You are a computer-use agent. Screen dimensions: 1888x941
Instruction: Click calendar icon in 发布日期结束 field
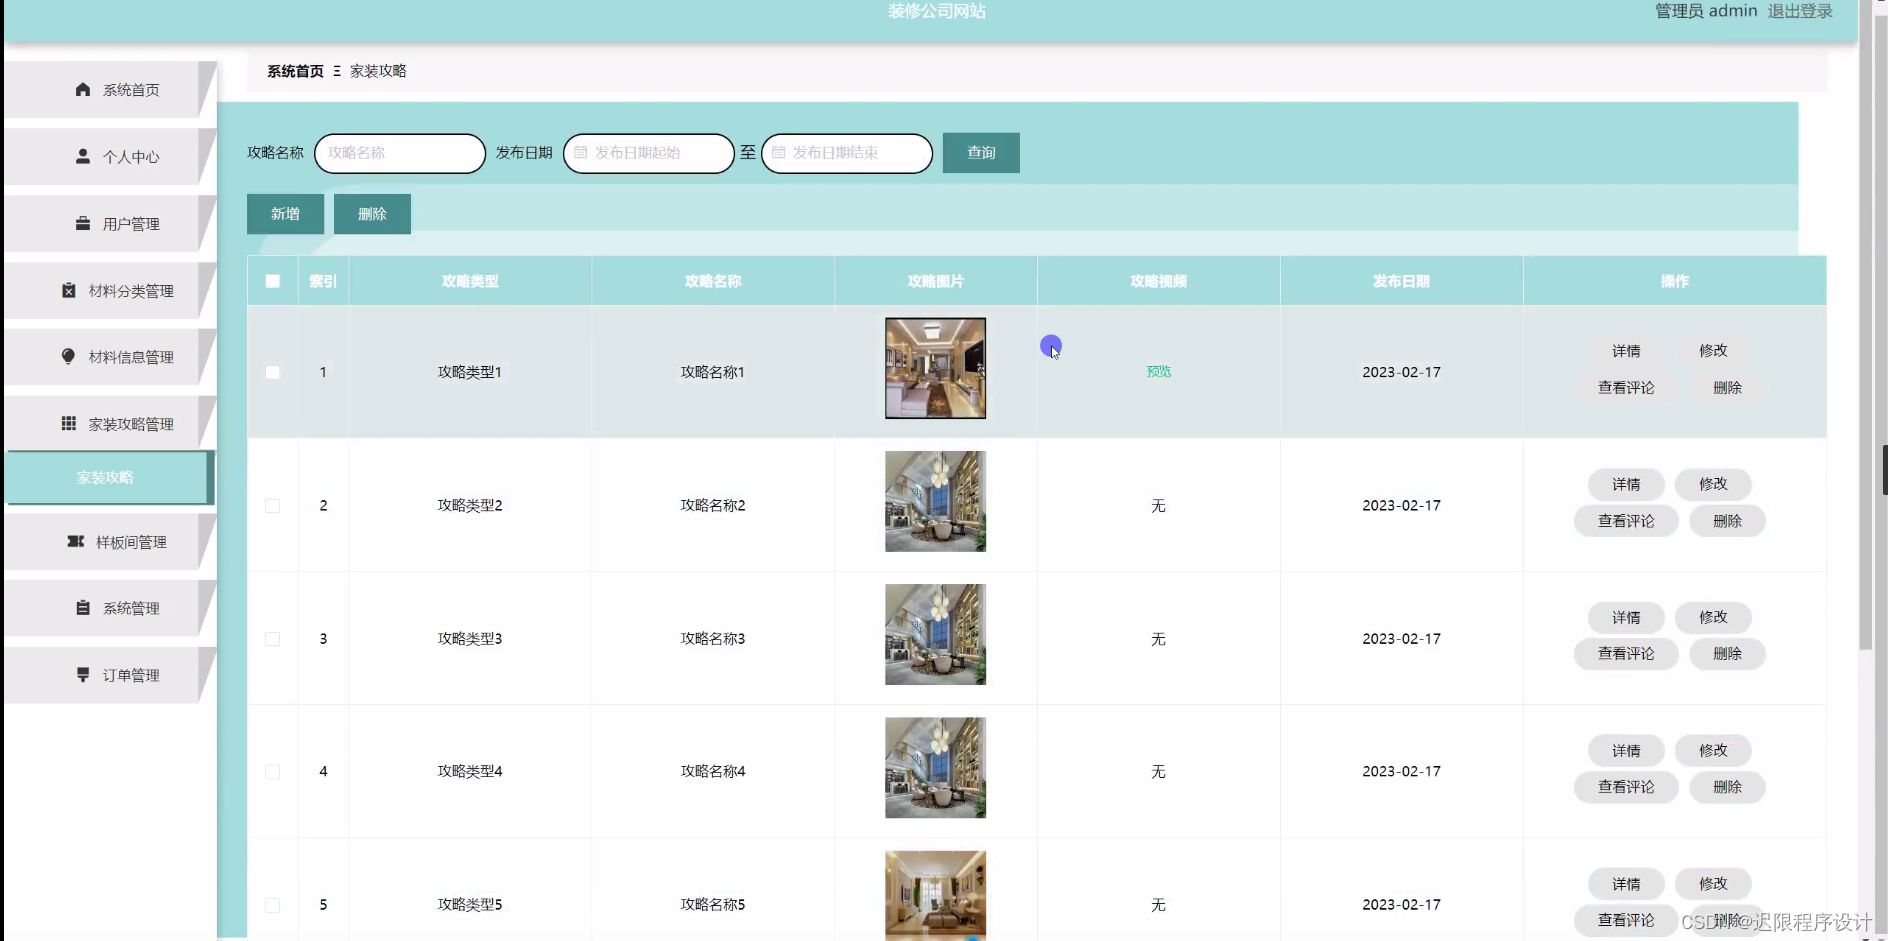778,153
